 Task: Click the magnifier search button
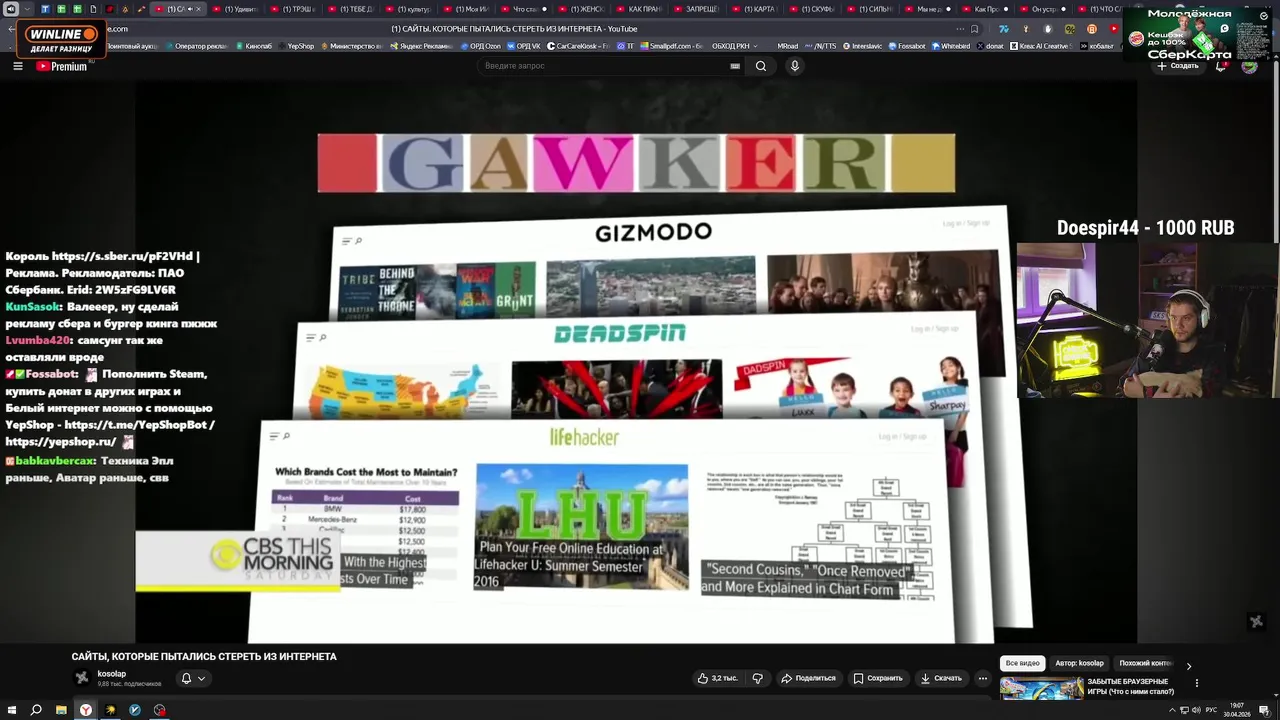click(761, 66)
